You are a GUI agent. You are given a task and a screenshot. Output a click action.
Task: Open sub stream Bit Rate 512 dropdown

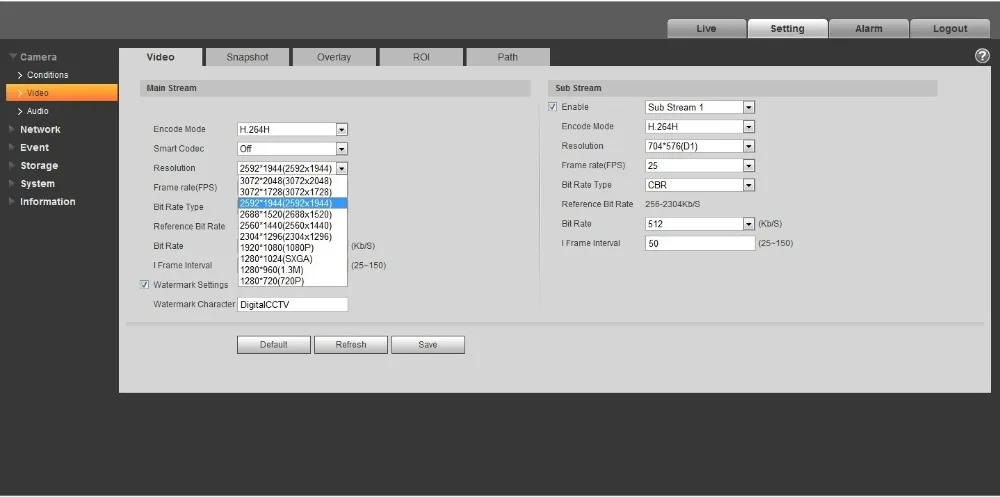pos(700,225)
